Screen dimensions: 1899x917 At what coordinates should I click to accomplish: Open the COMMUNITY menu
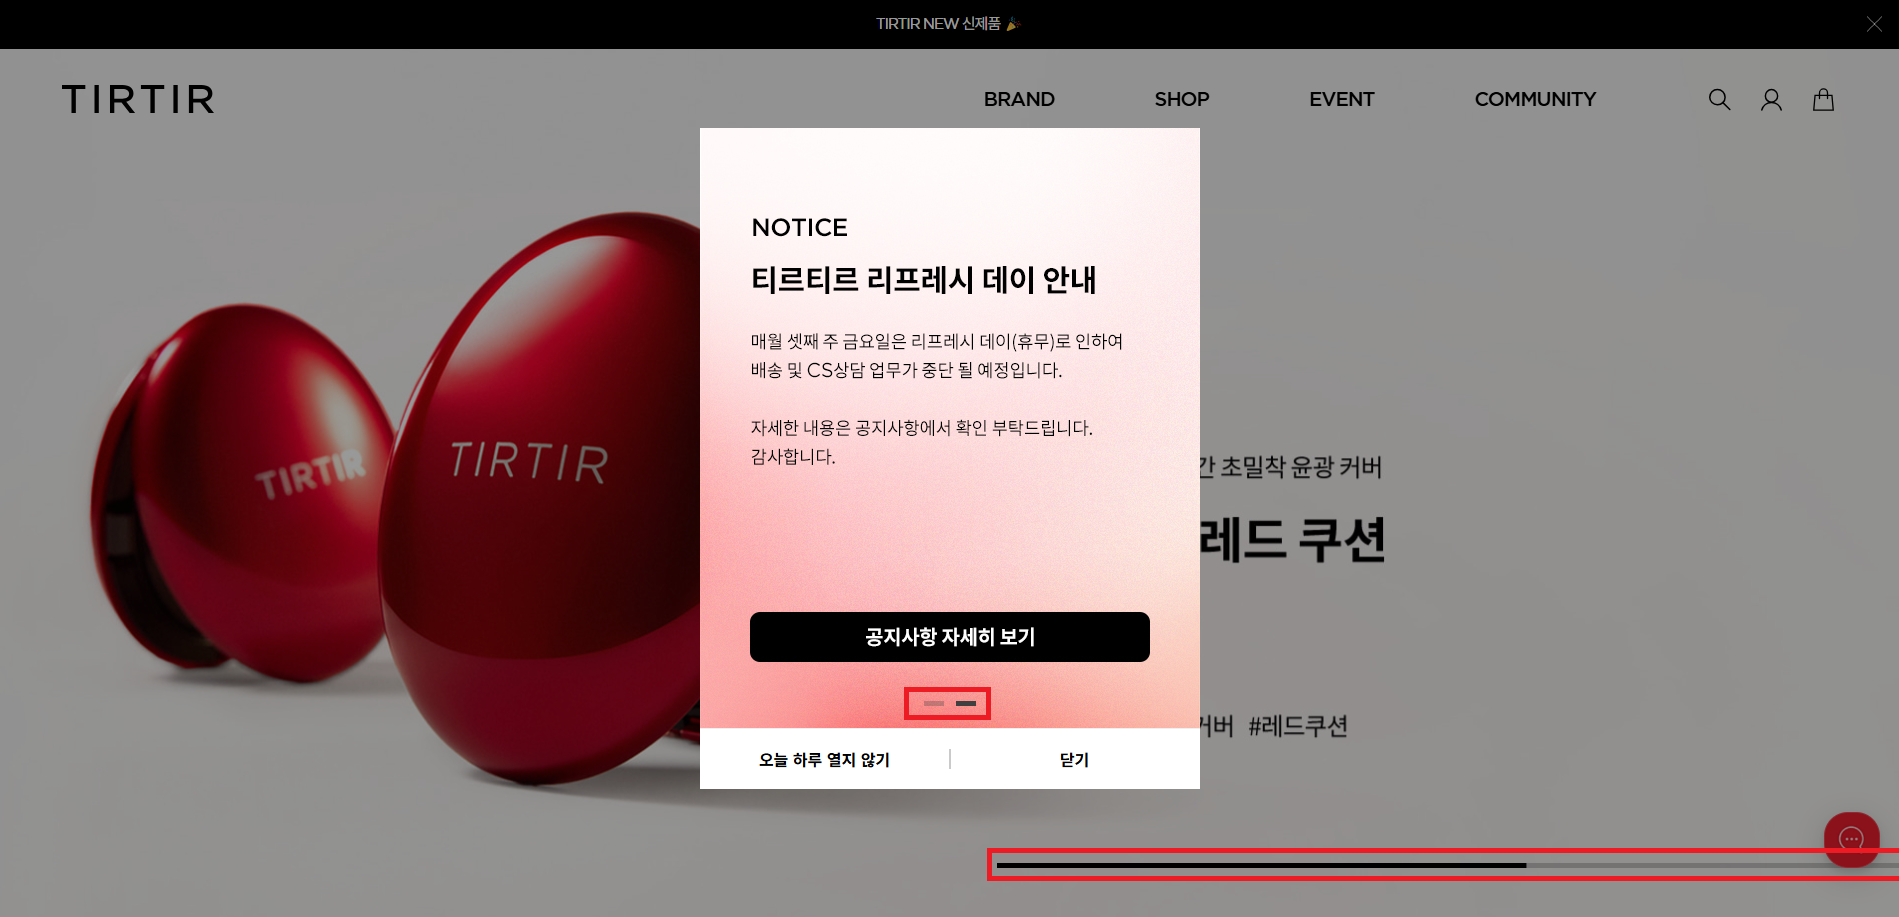[1534, 100]
